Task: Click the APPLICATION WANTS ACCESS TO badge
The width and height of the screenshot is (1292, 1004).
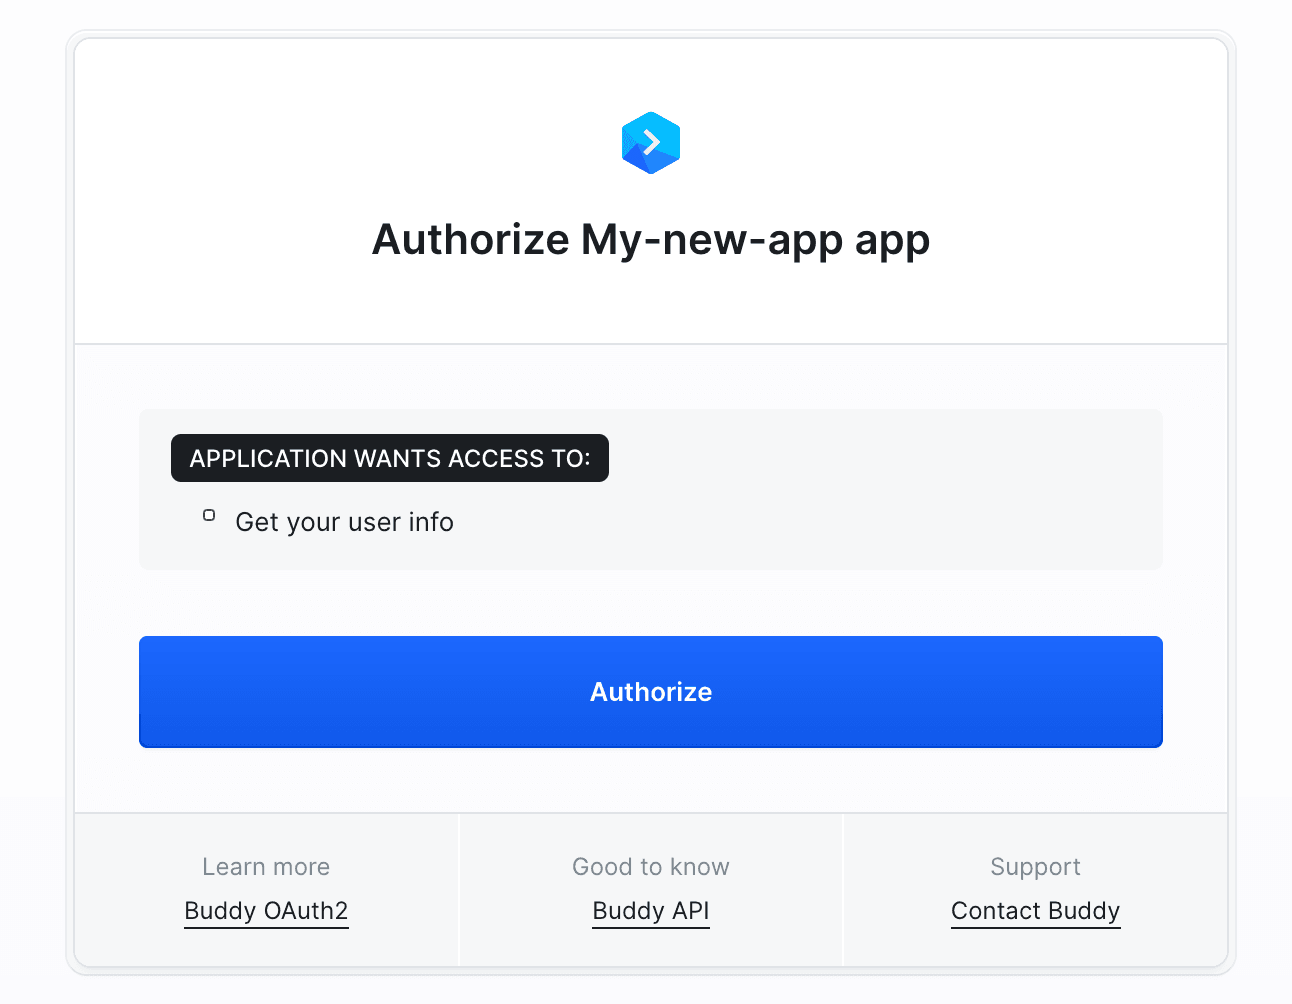Action: (390, 458)
